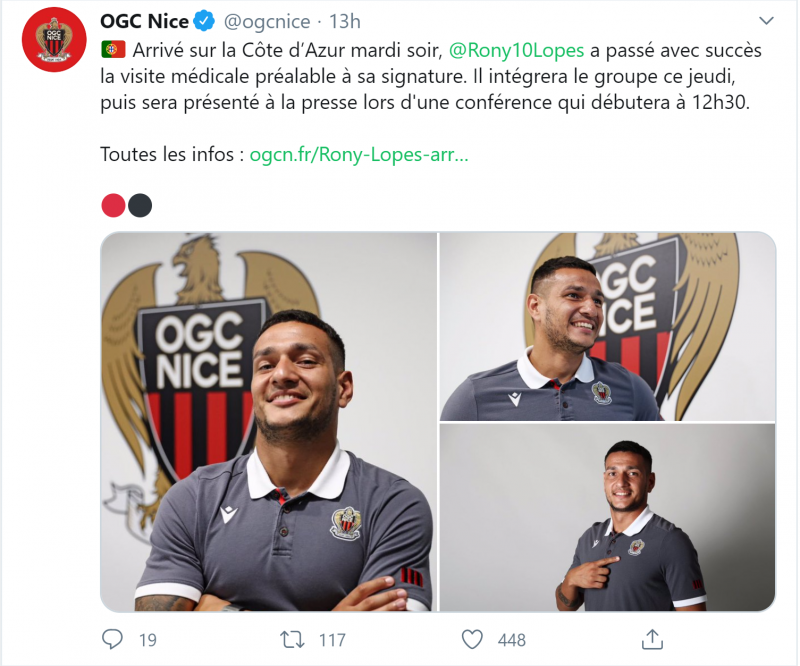Open the bottom-right pointing-at-badge photo
Image resolution: width=800 pixels, height=666 pixels.
click(608, 517)
